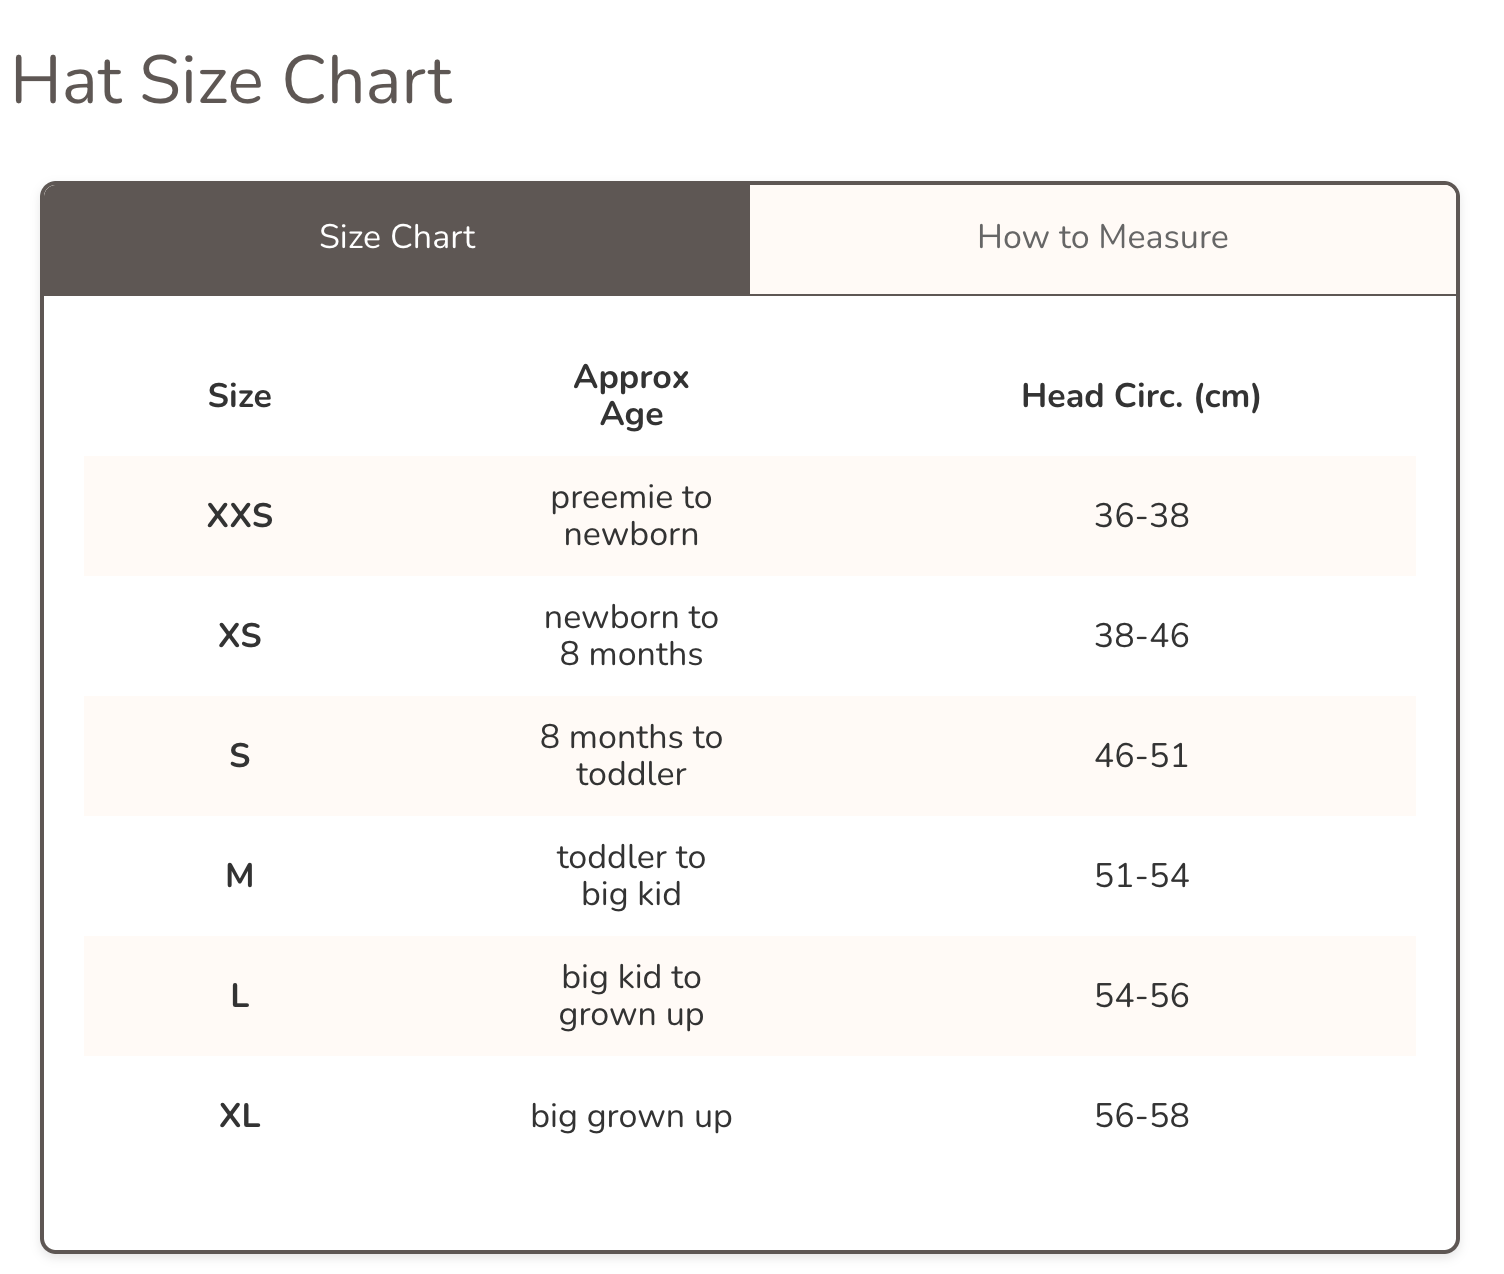Select the Size Chart tab

397,237
